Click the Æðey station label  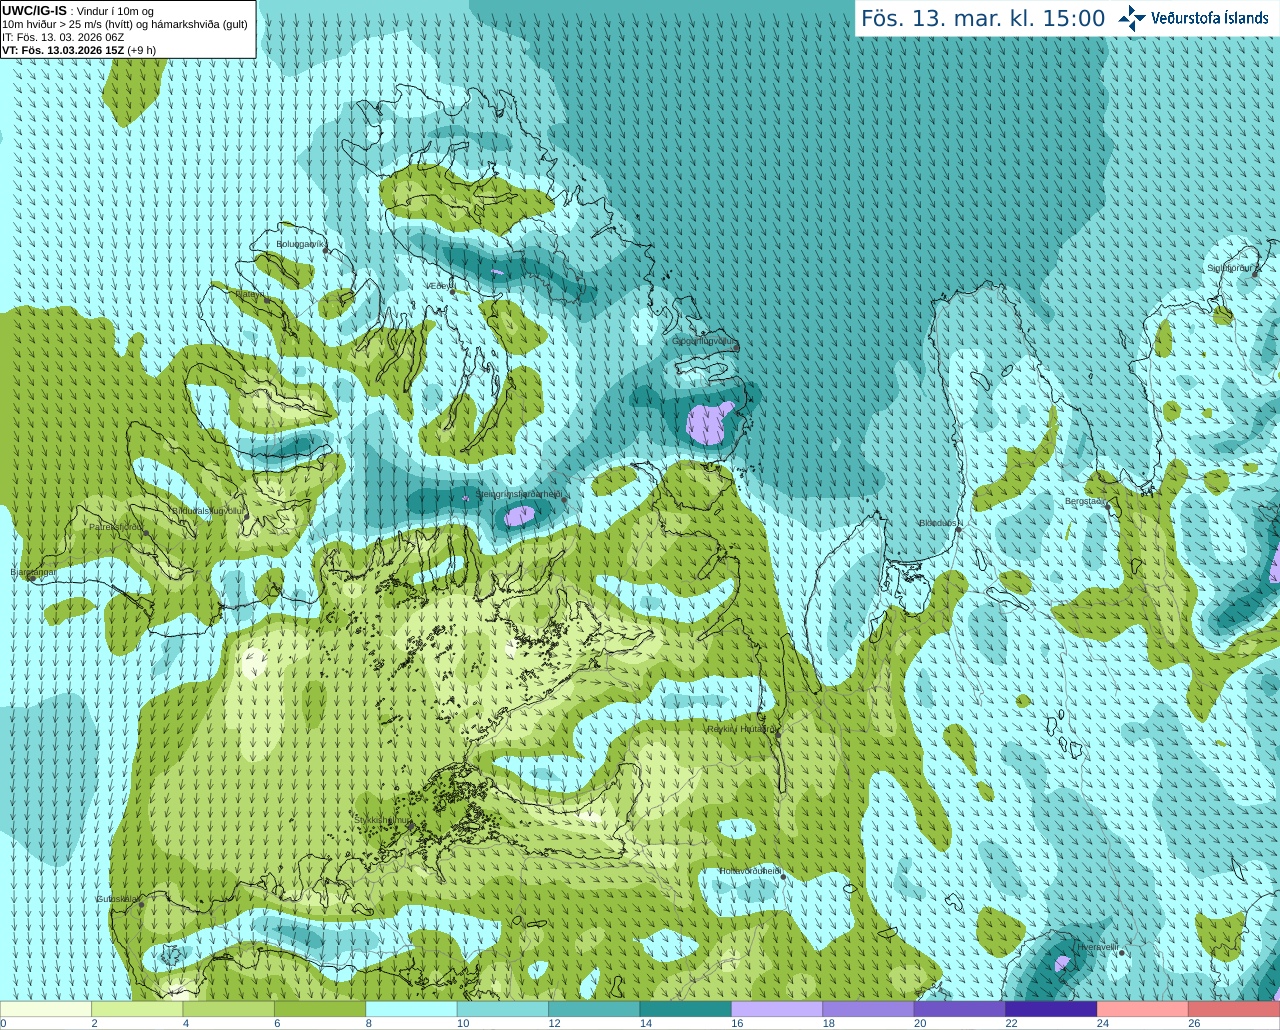click(438, 286)
